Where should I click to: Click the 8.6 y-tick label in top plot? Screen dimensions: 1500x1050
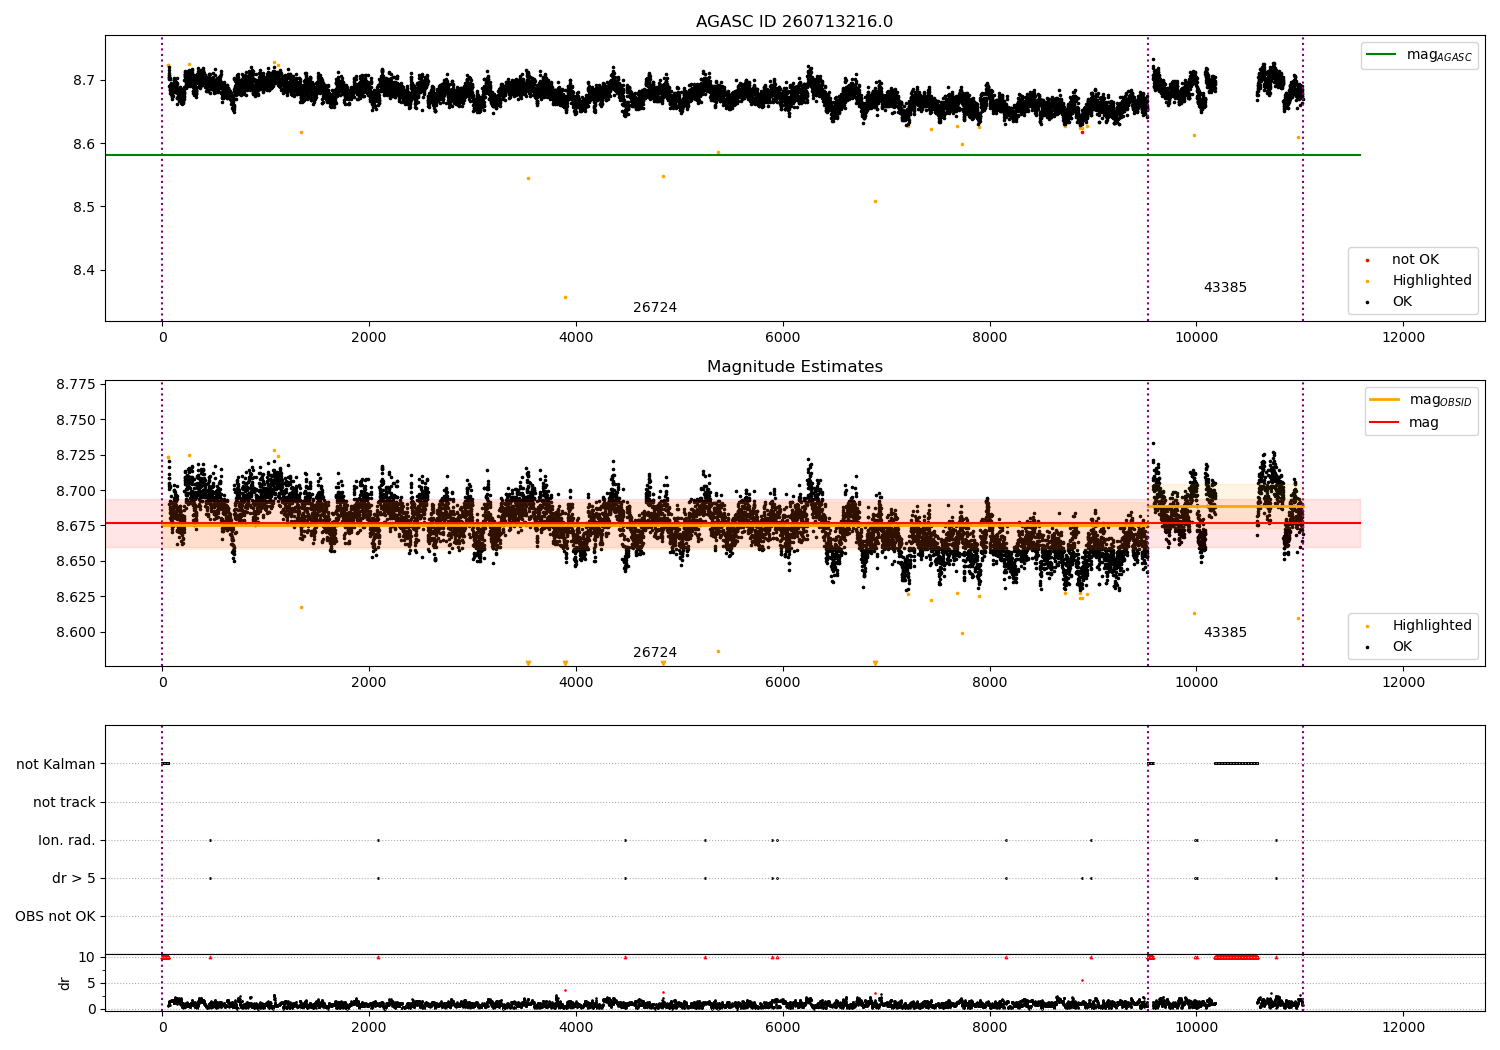[83, 144]
